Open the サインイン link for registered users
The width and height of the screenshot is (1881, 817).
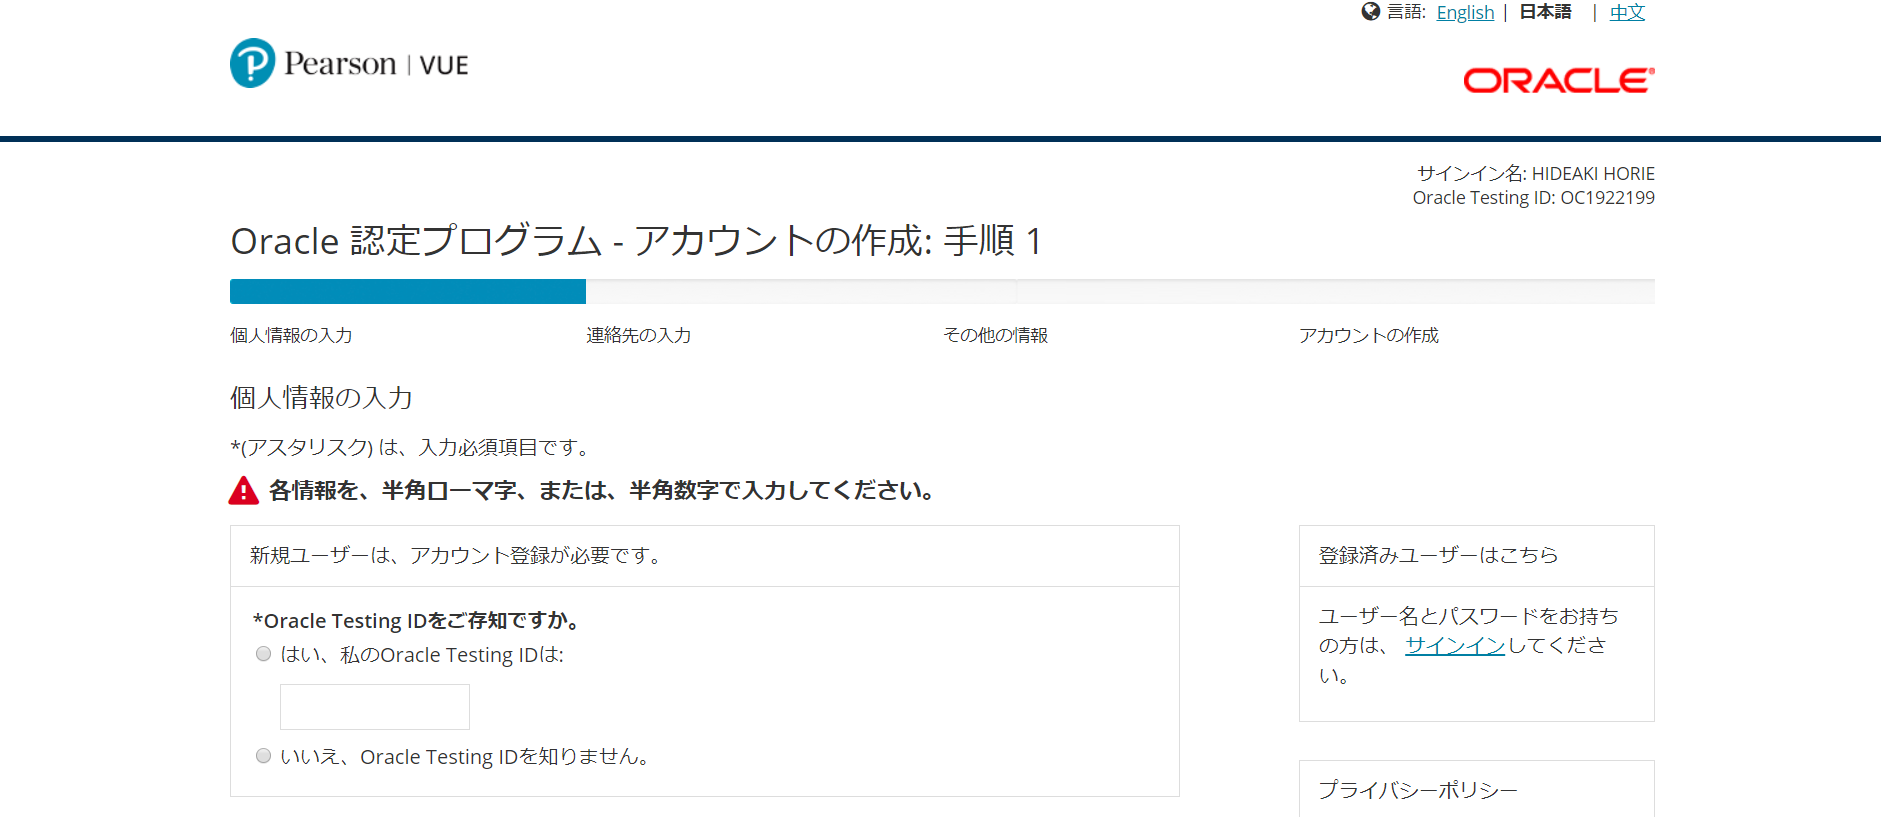tap(1454, 646)
